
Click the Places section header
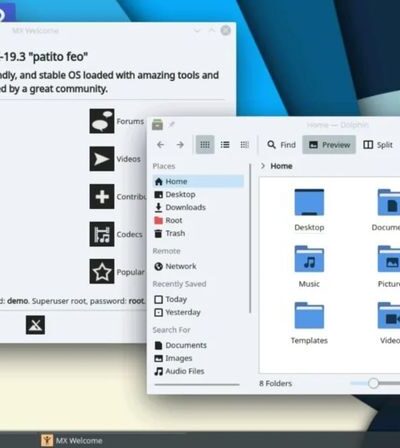click(164, 166)
